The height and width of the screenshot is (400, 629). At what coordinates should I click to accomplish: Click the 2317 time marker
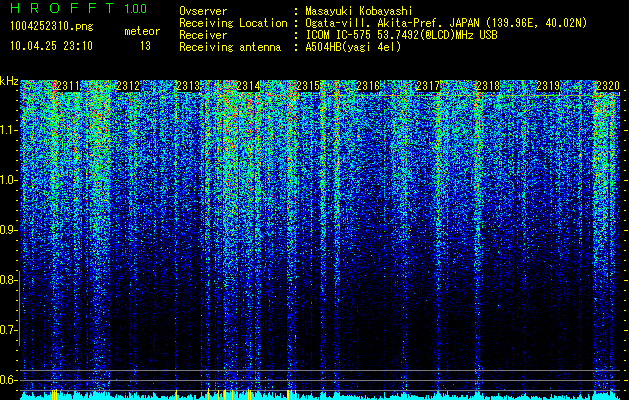428,86
